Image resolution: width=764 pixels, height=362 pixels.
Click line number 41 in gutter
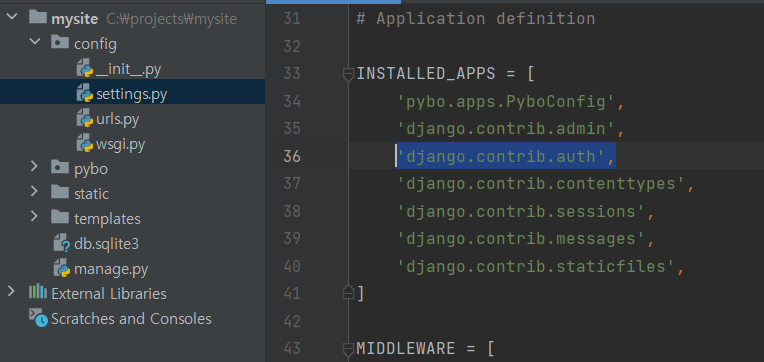click(x=292, y=294)
